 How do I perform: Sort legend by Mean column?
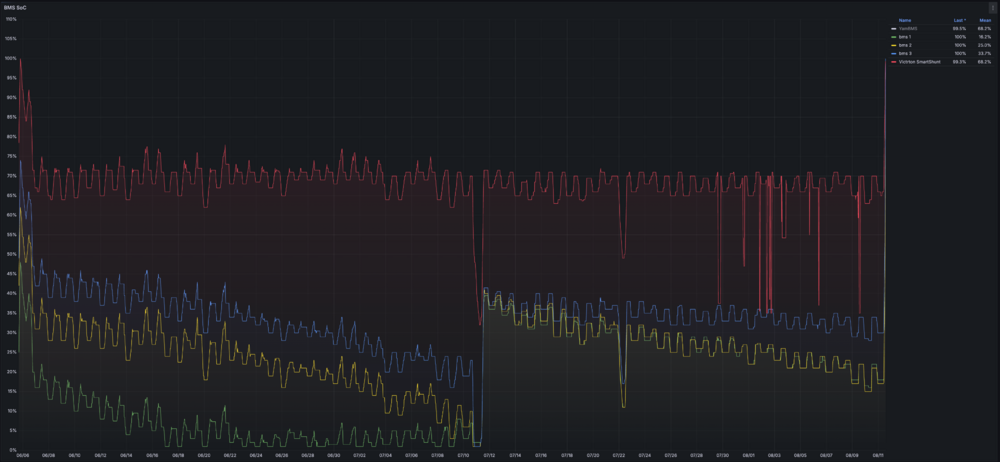pyautogui.click(x=985, y=20)
